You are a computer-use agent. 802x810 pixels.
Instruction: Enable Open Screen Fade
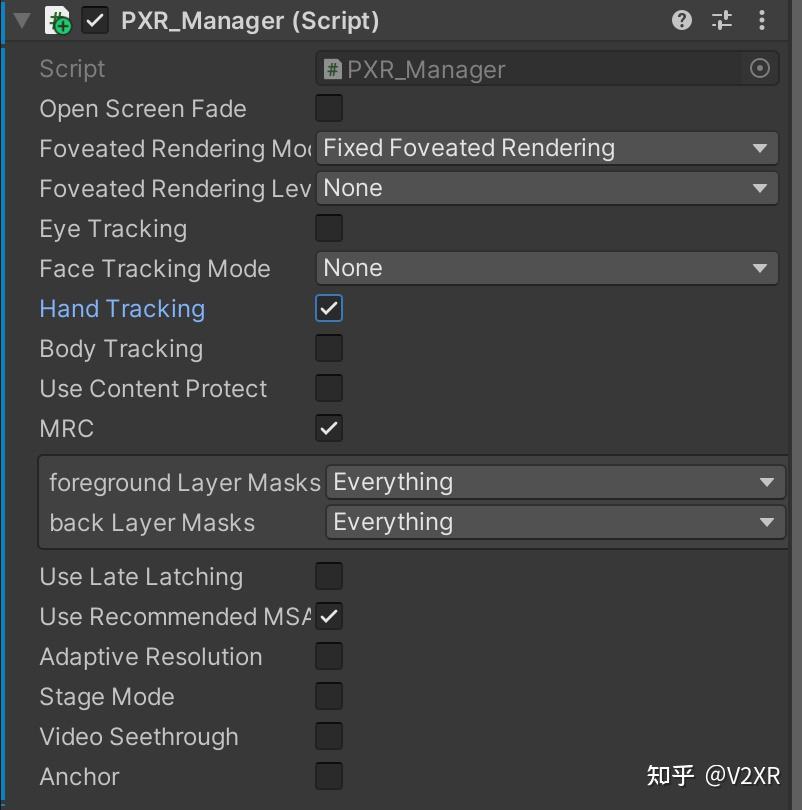[x=329, y=108]
